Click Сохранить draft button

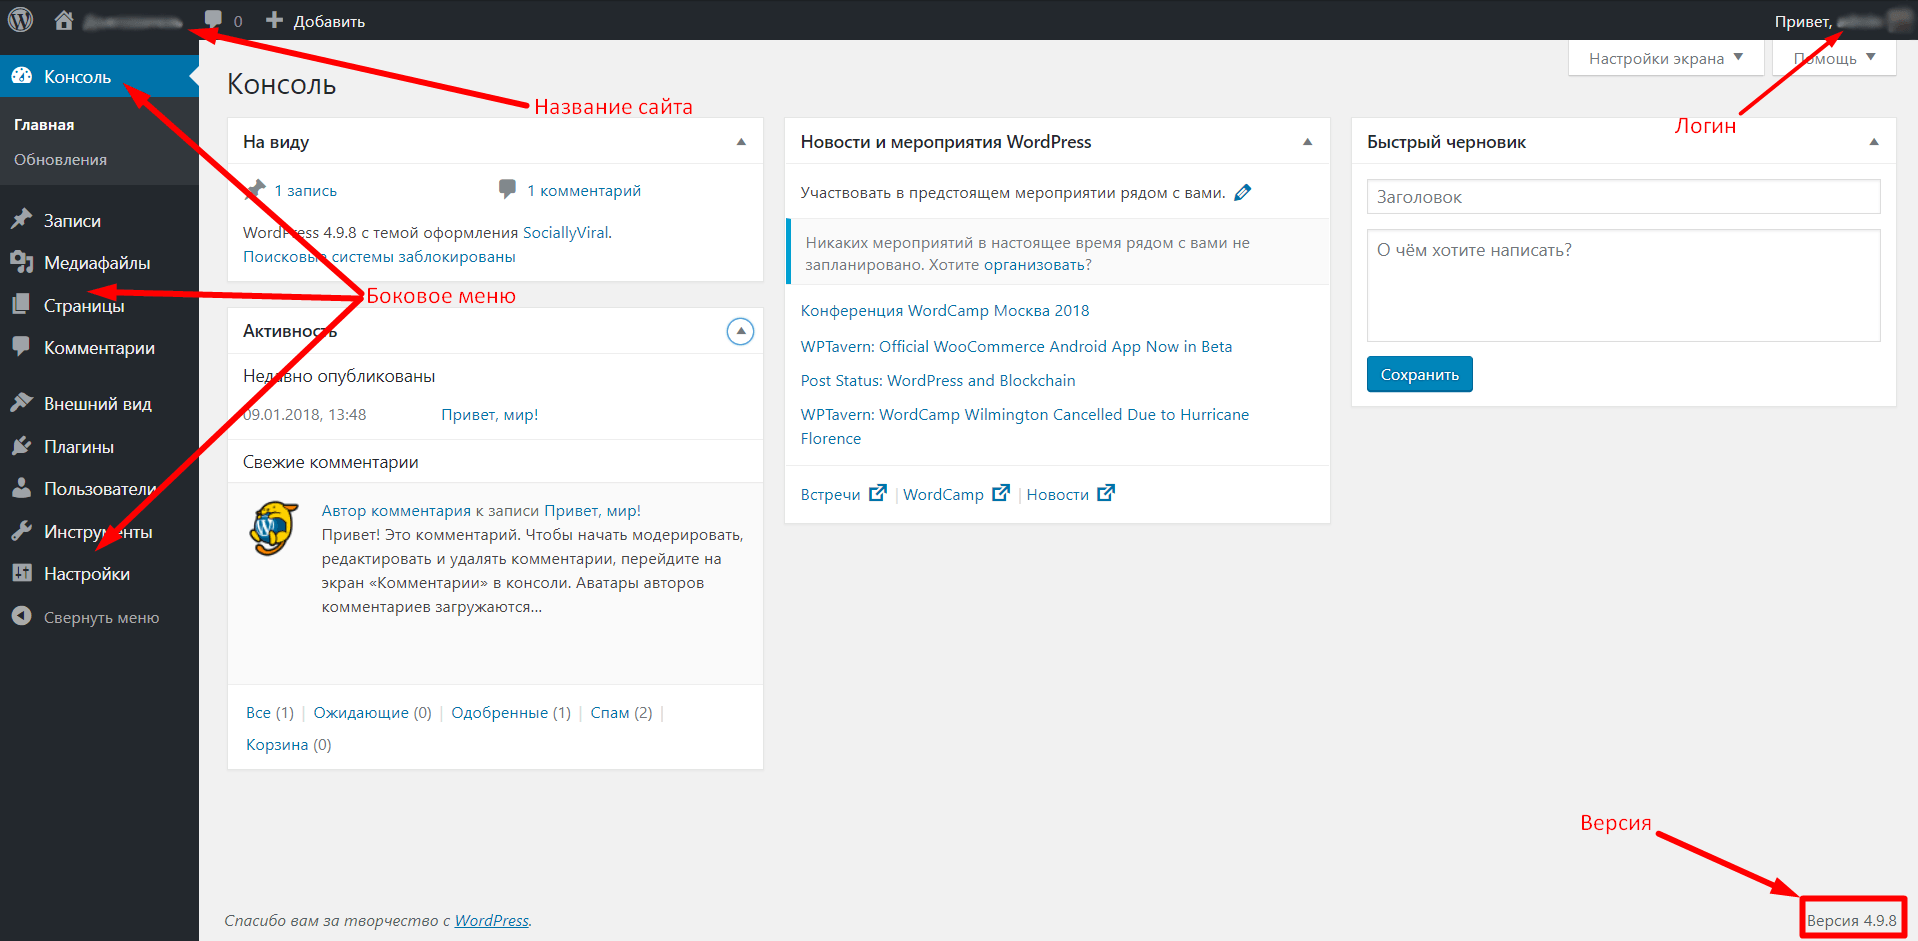1420,374
